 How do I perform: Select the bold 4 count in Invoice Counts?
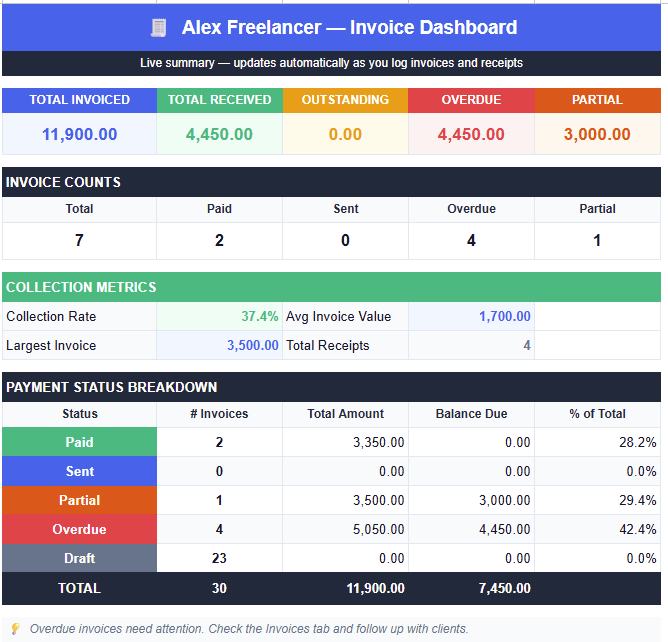[x=471, y=241]
